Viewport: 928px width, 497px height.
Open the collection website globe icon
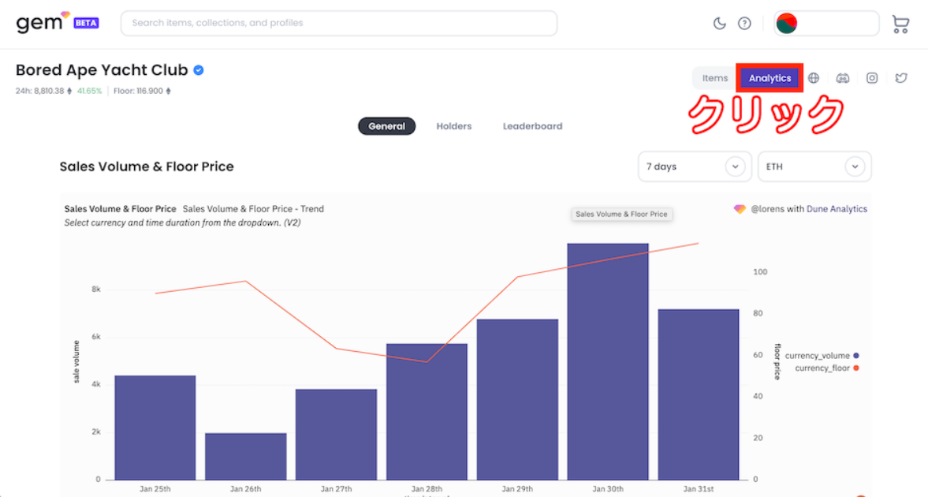tap(814, 78)
